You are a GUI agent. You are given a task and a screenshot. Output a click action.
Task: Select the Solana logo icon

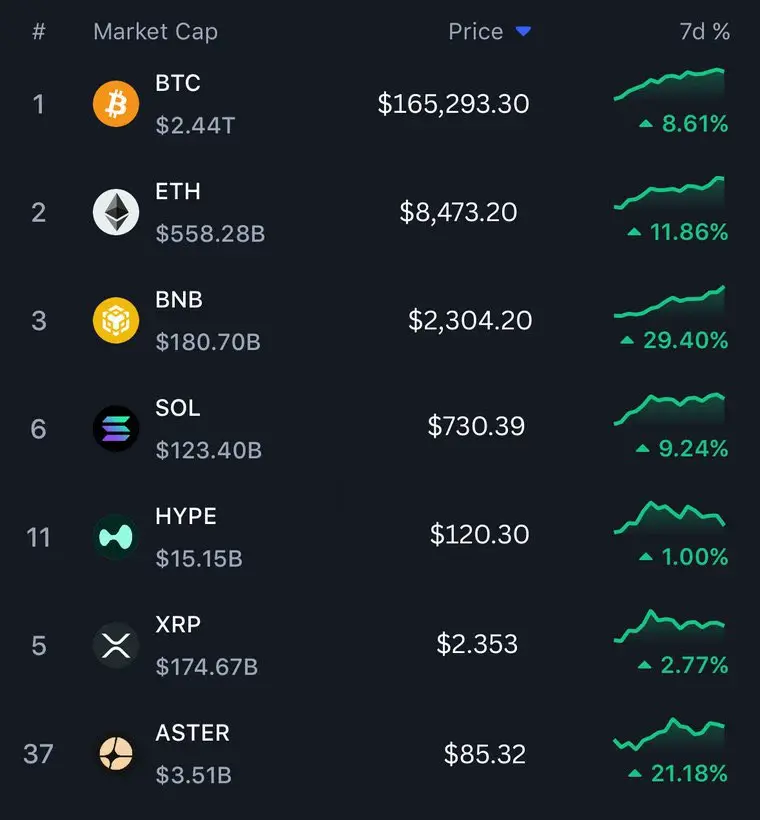tap(116, 428)
